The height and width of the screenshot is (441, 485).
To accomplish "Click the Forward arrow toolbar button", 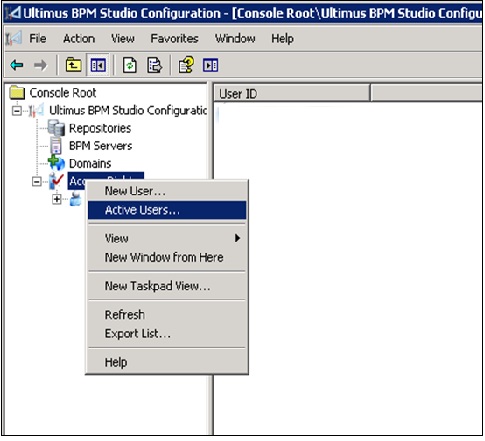I will (x=41, y=65).
